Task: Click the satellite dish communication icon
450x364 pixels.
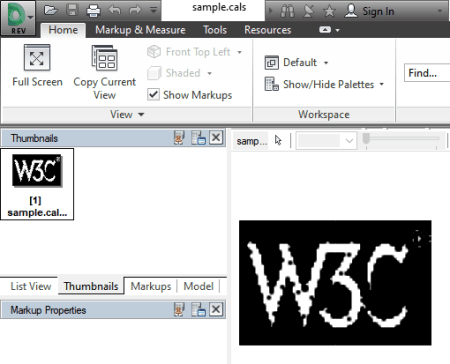Action: [x=308, y=11]
